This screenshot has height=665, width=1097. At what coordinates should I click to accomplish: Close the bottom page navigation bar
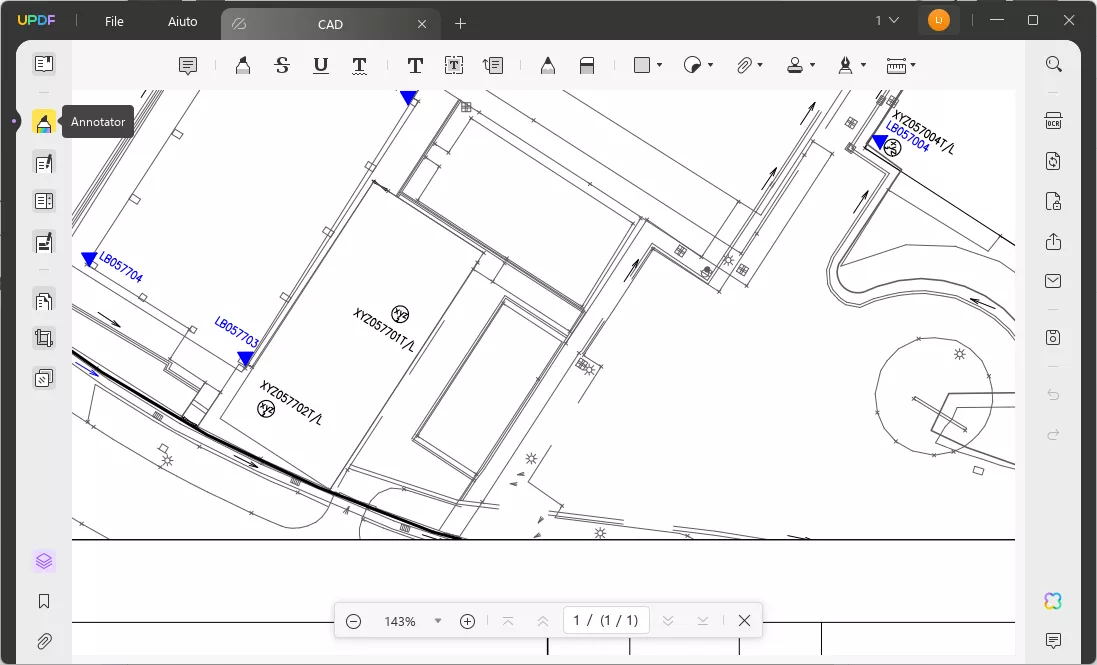(744, 621)
